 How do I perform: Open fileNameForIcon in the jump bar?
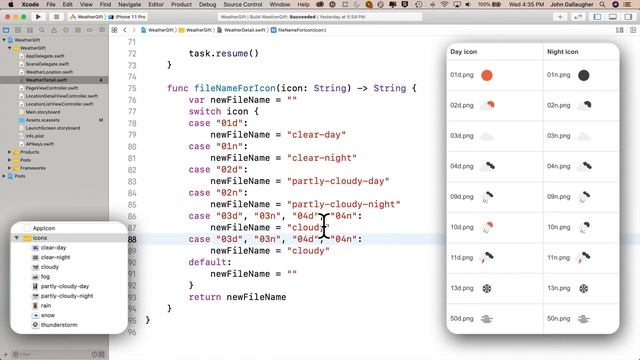(299, 30)
